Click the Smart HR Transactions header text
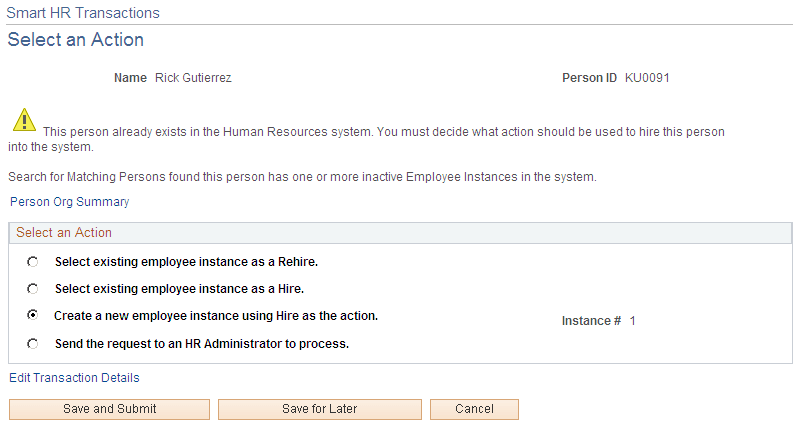Image resolution: width=812 pixels, height=429 pixels. [x=83, y=13]
